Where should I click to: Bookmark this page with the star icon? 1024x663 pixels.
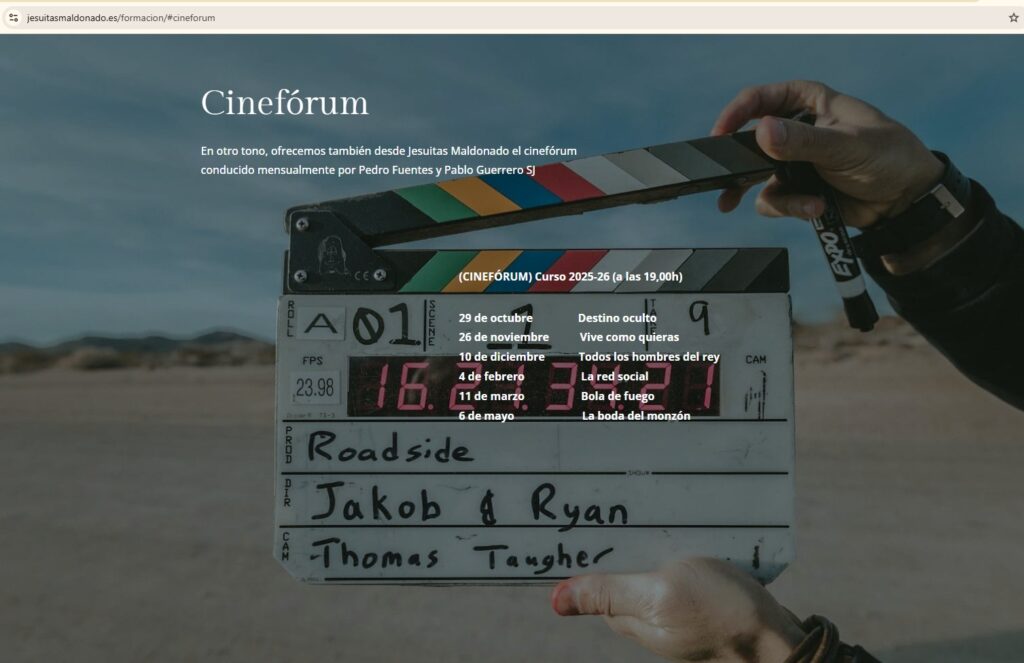[x=1013, y=17]
